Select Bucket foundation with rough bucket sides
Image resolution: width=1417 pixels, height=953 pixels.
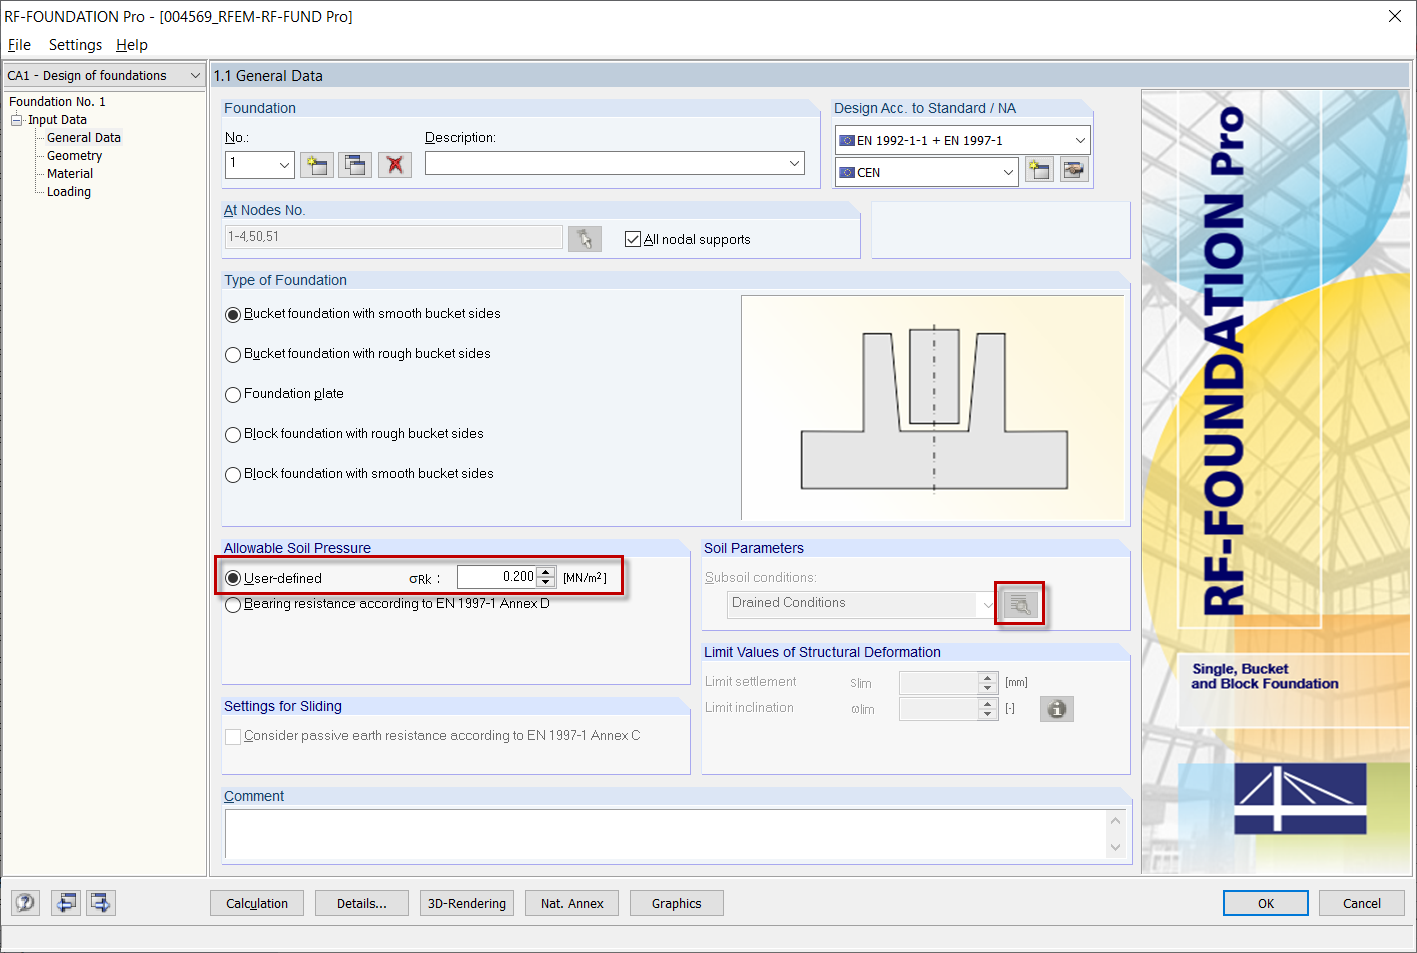click(233, 354)
